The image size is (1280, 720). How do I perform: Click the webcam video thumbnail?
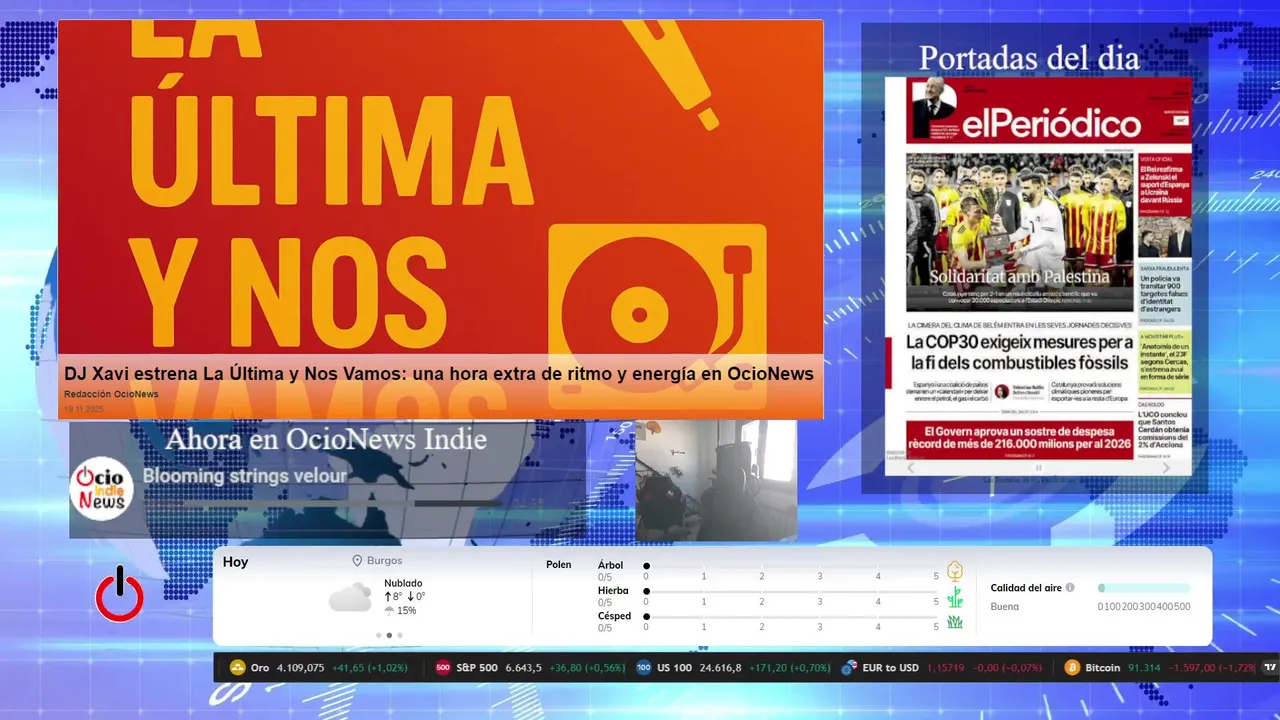[x=716, y=480]
